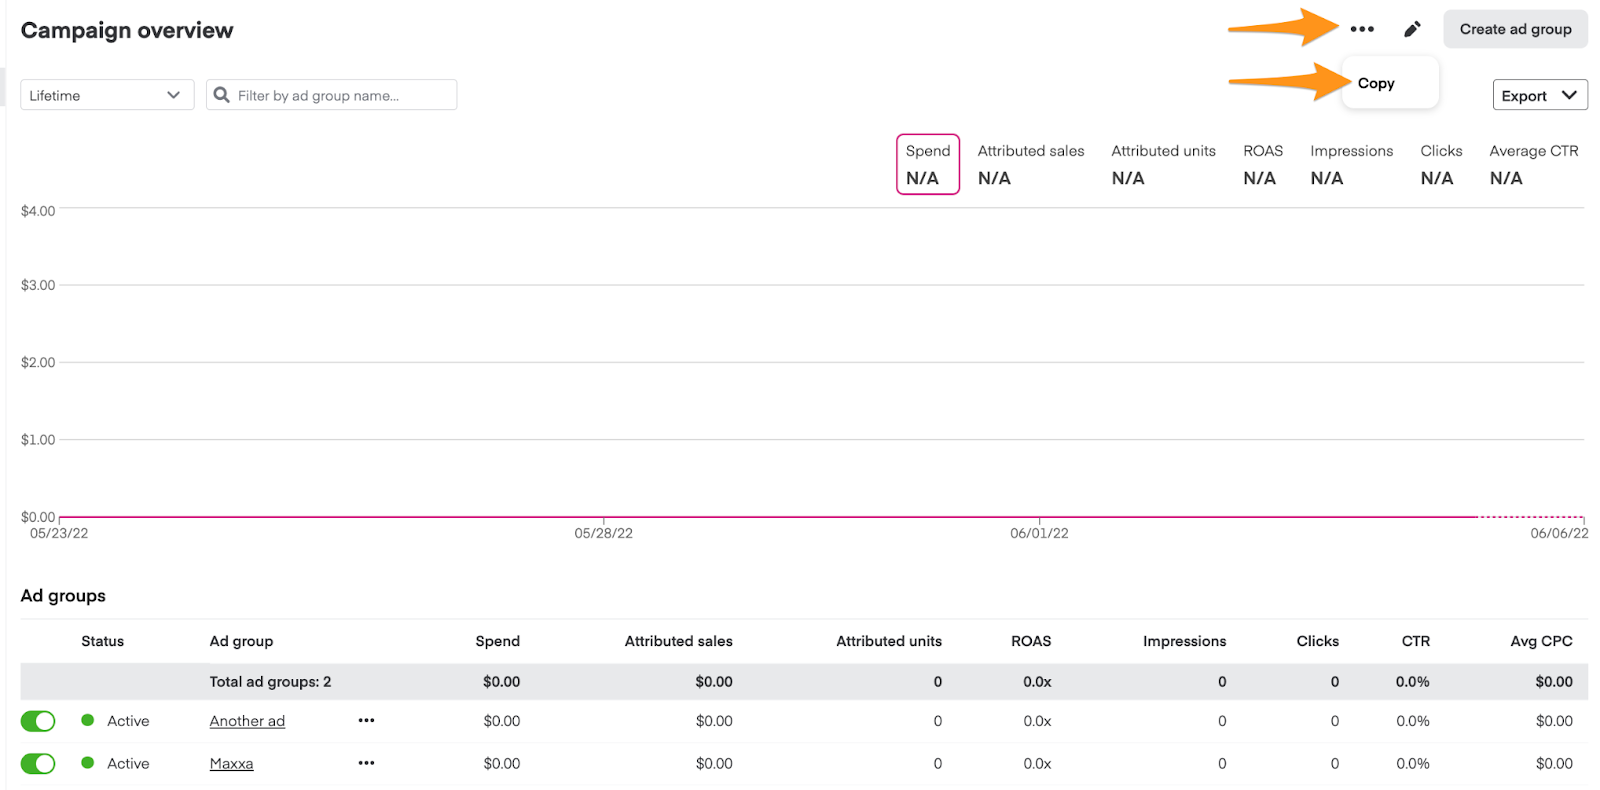1600x790 pixels.
Task: Expand the Export dropdown
Action: click(1540, 95)
